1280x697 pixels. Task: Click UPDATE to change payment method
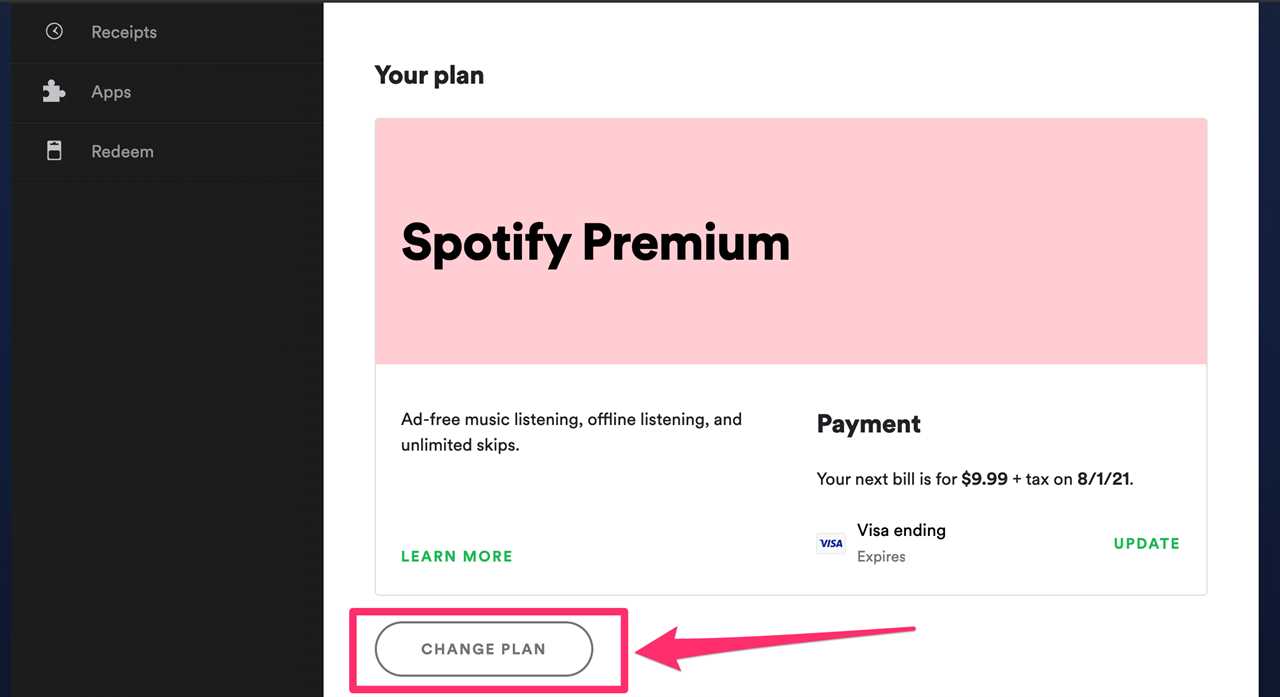point(1146,543)
